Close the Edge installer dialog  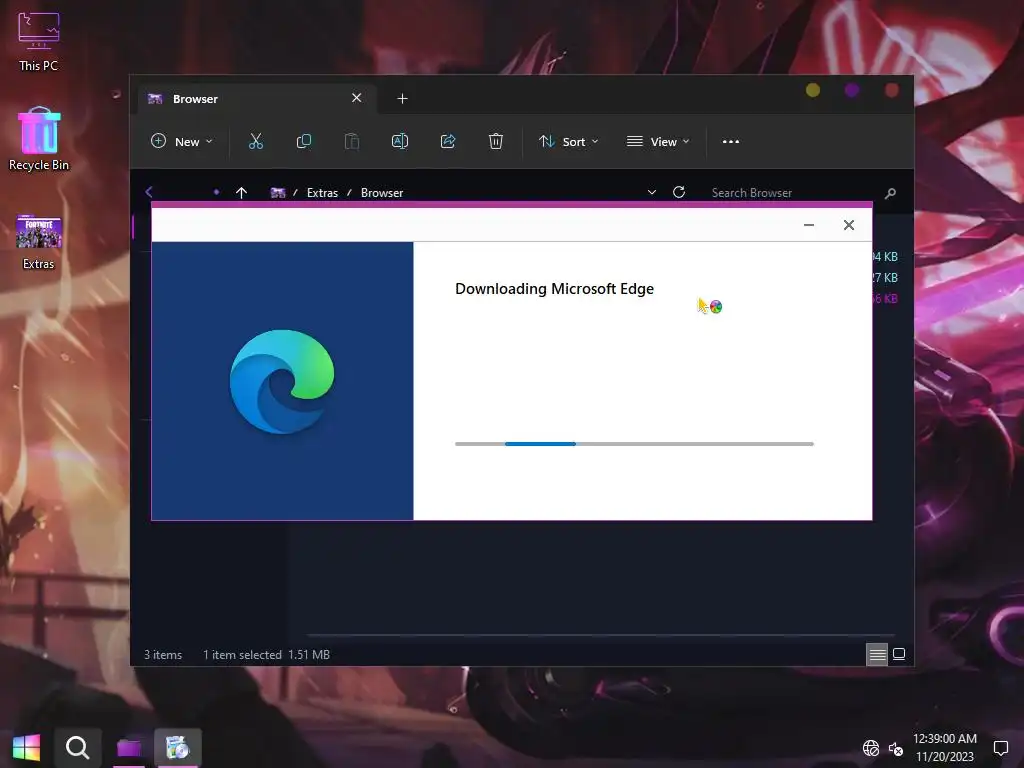click(x=848, y=225)
